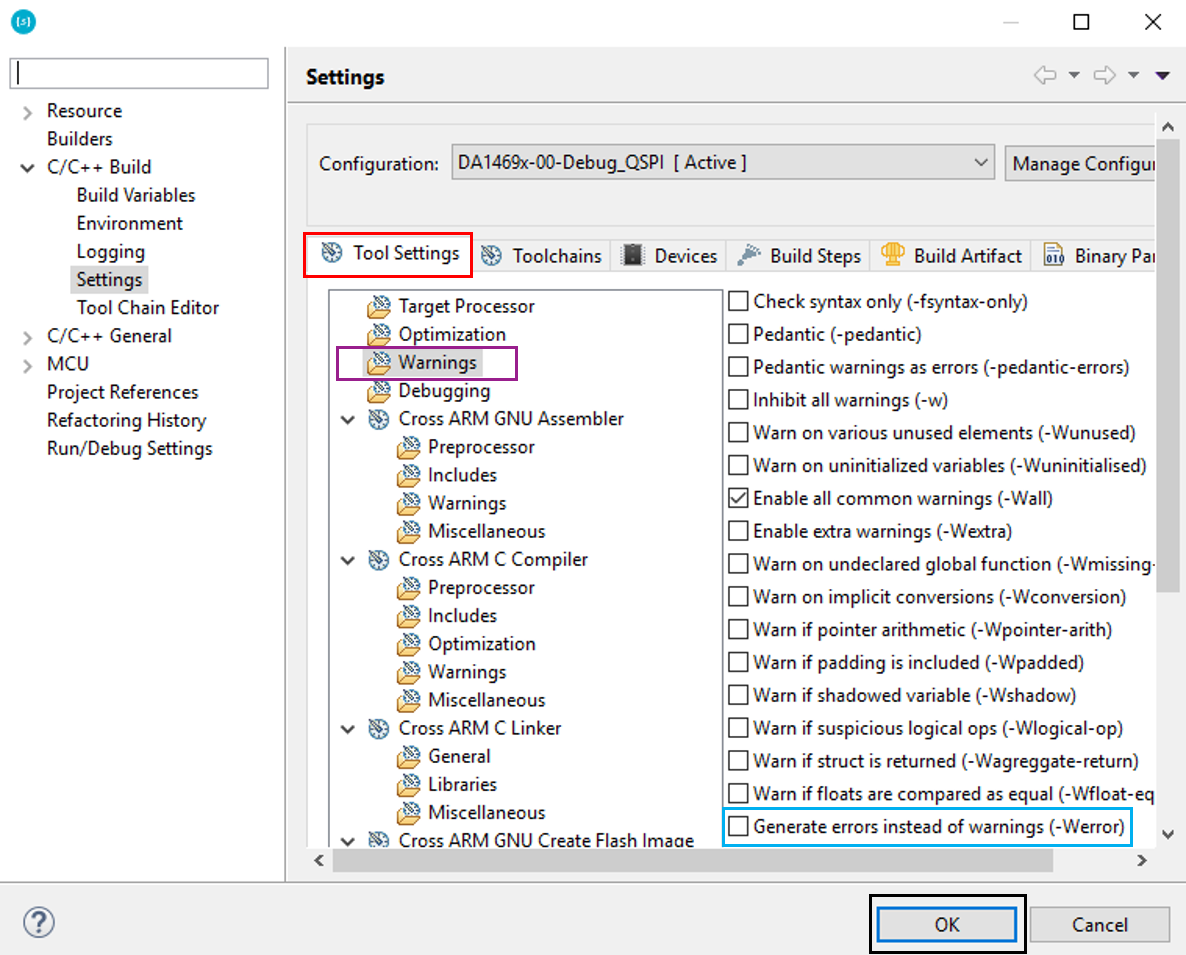Image resolution: width=1186 pixels, height=955 pixels.
Task: Toggle Warn on various unused elements (-Wunused)
Action: (738, 433)
